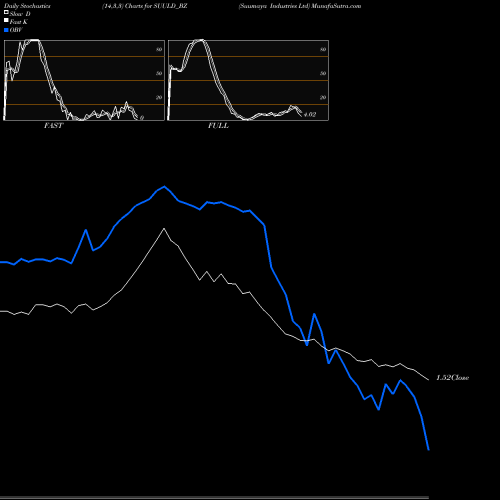Click the 'Fast K' legend label
The width and height of the screenshot is (500, 500).
click(19, 22)
